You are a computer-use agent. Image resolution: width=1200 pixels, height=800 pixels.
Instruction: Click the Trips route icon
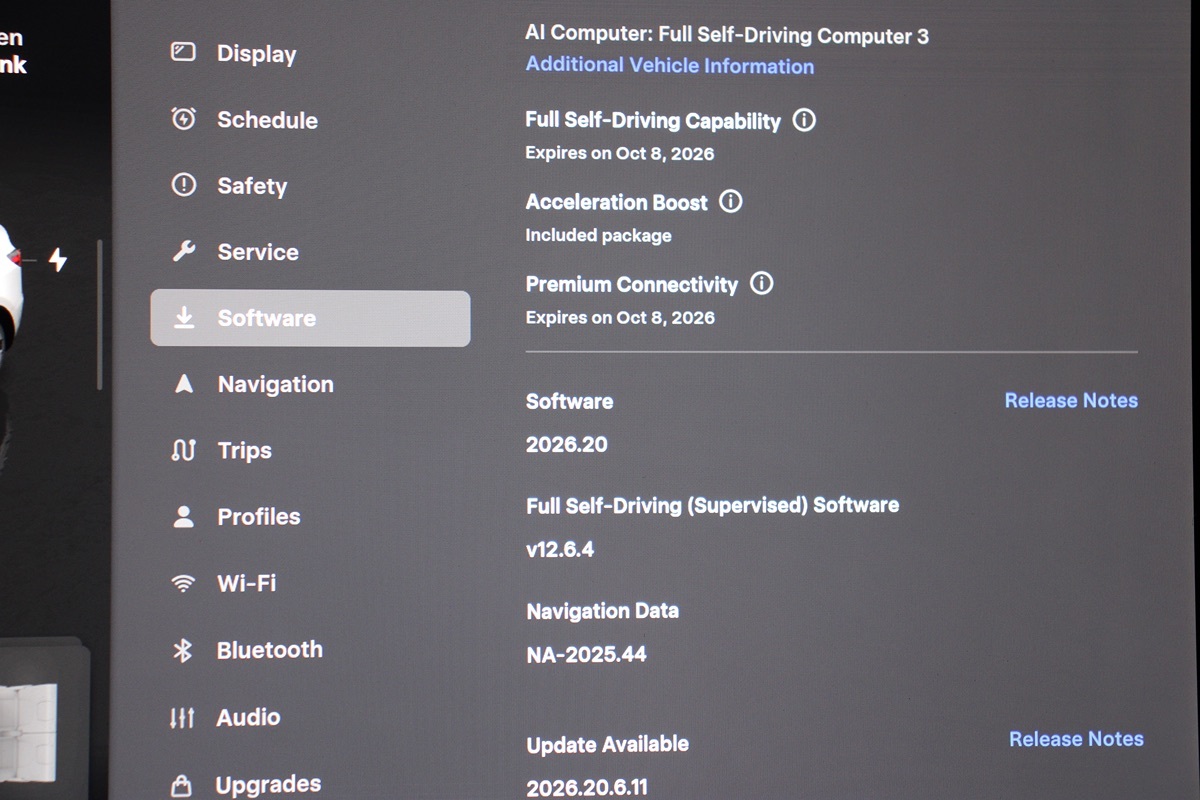point(183,450)
